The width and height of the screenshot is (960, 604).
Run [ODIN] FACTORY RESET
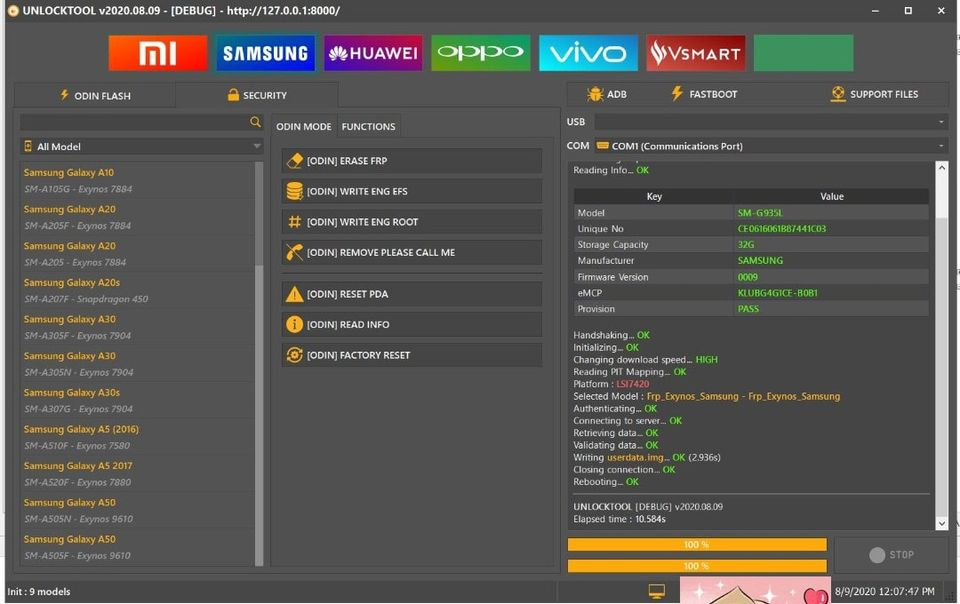[x=412, y=355]
